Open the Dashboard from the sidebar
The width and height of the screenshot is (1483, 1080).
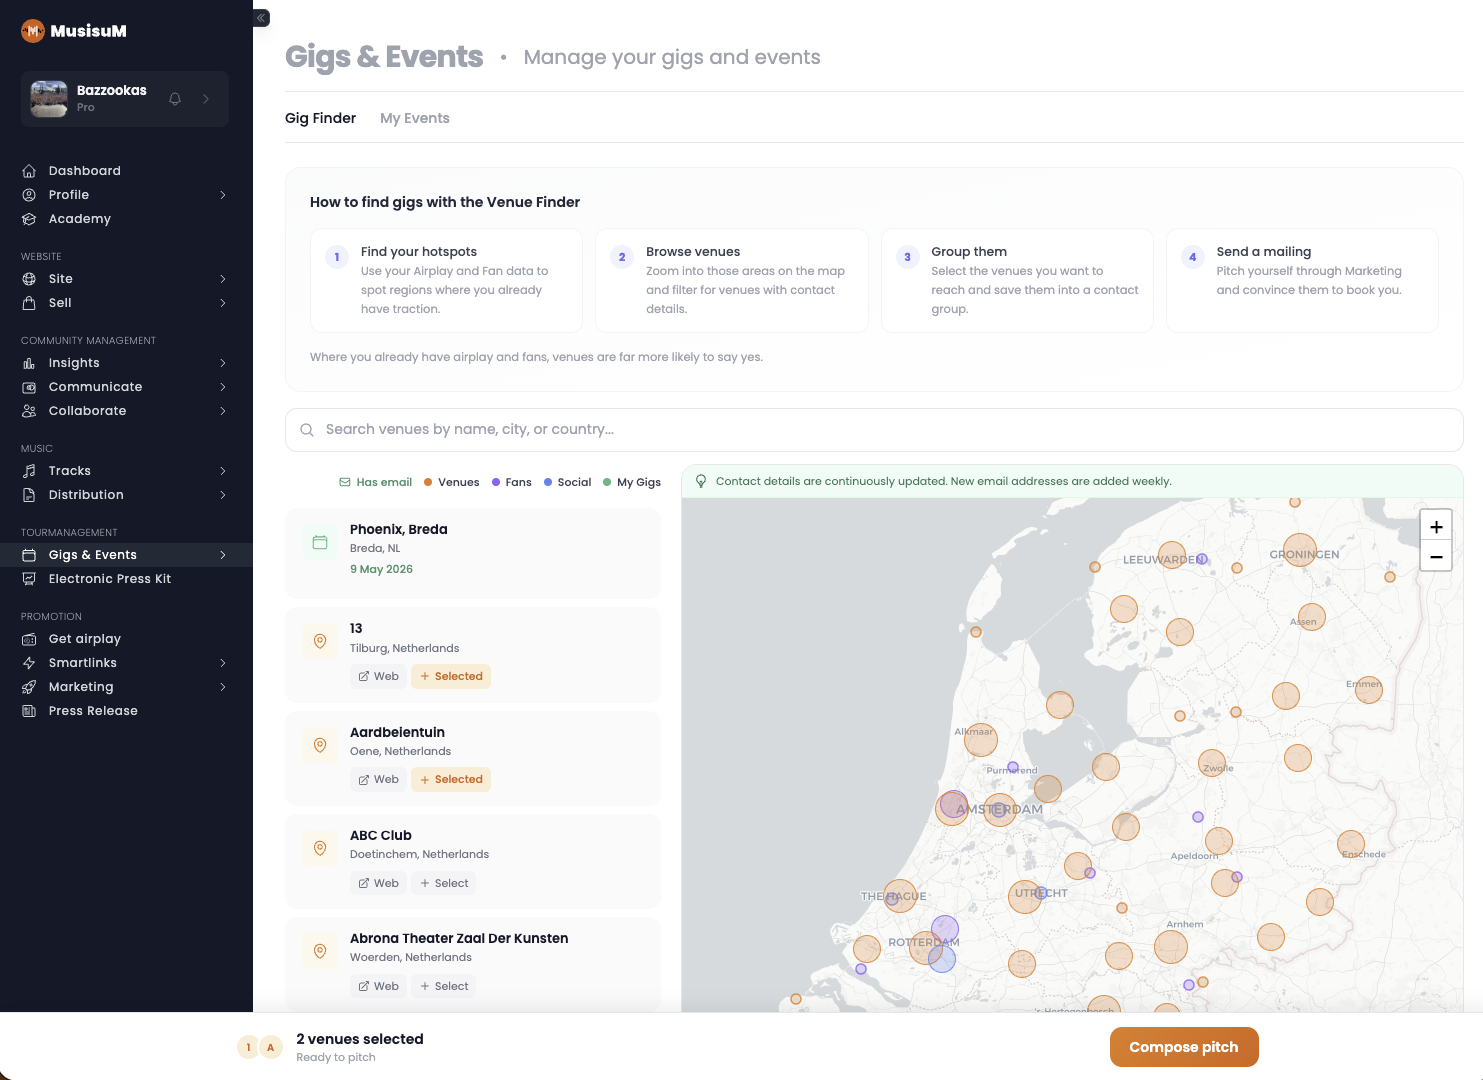pos(84,170)
